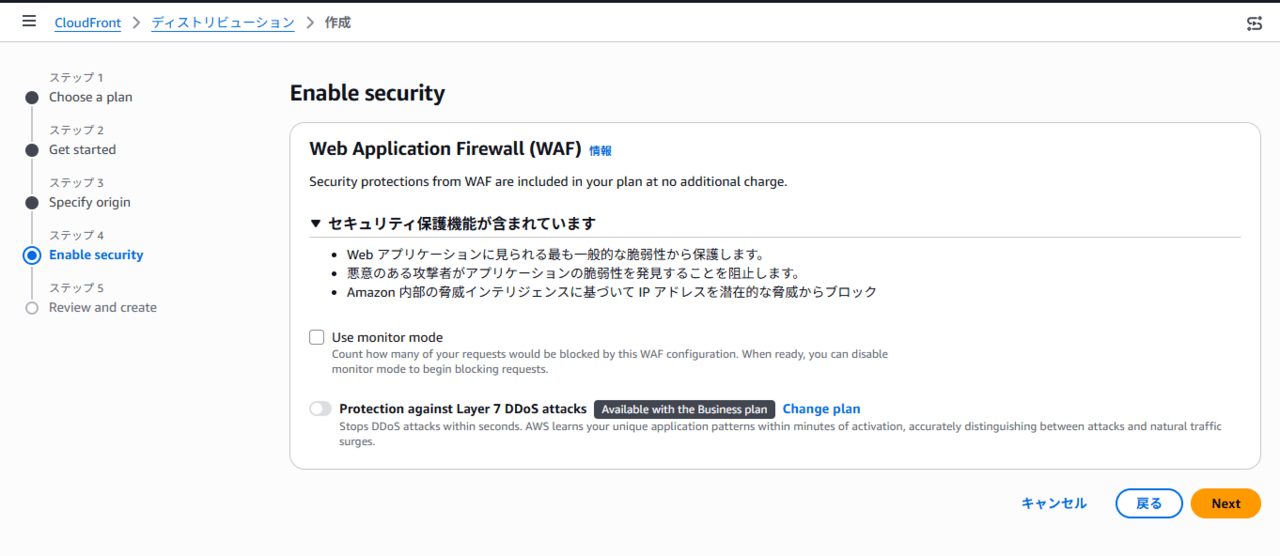The height and width of the screenshot is (556, 1280).
Task: Go to the ディストリビューション breadcrumb
Action: click(x=223, y=22)
